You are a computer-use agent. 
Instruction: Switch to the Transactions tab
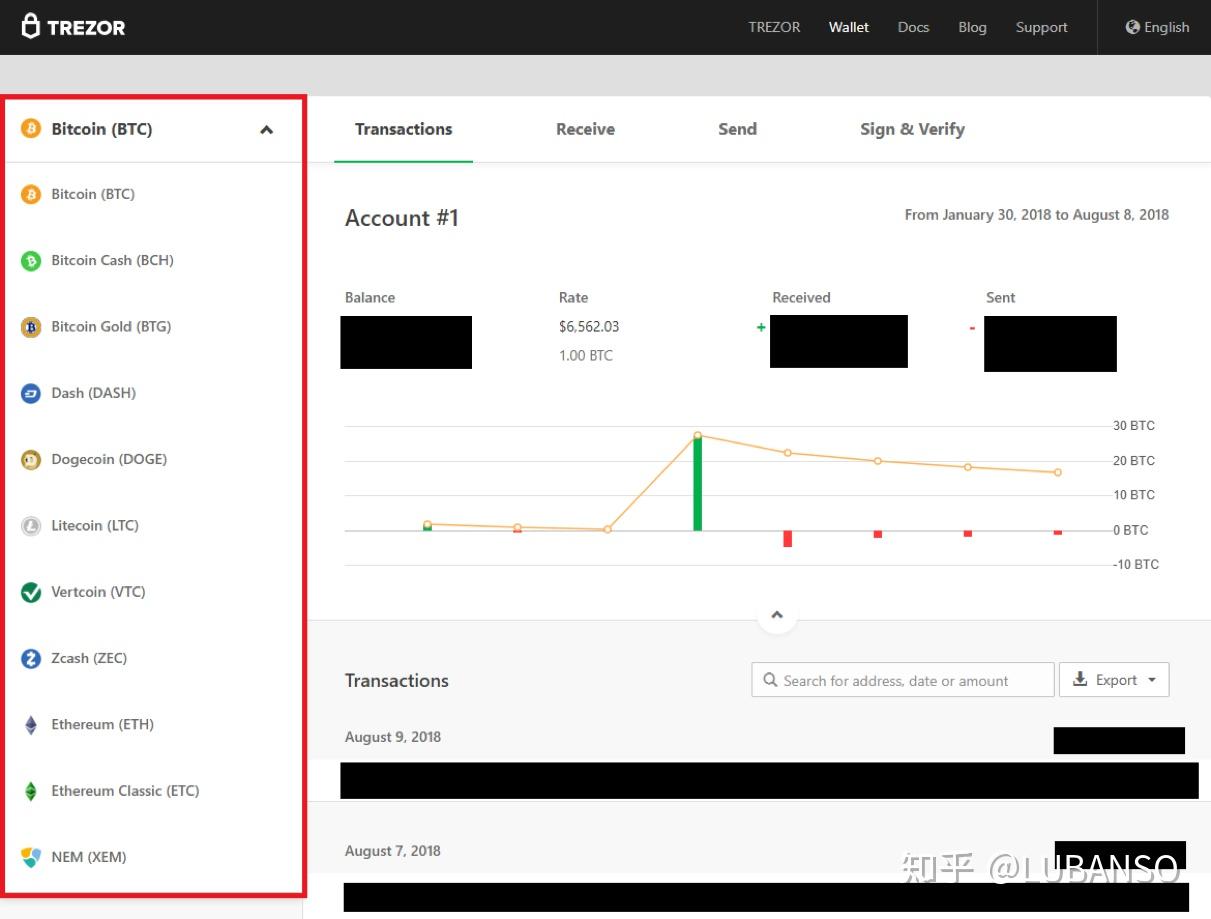coord(404,129)
